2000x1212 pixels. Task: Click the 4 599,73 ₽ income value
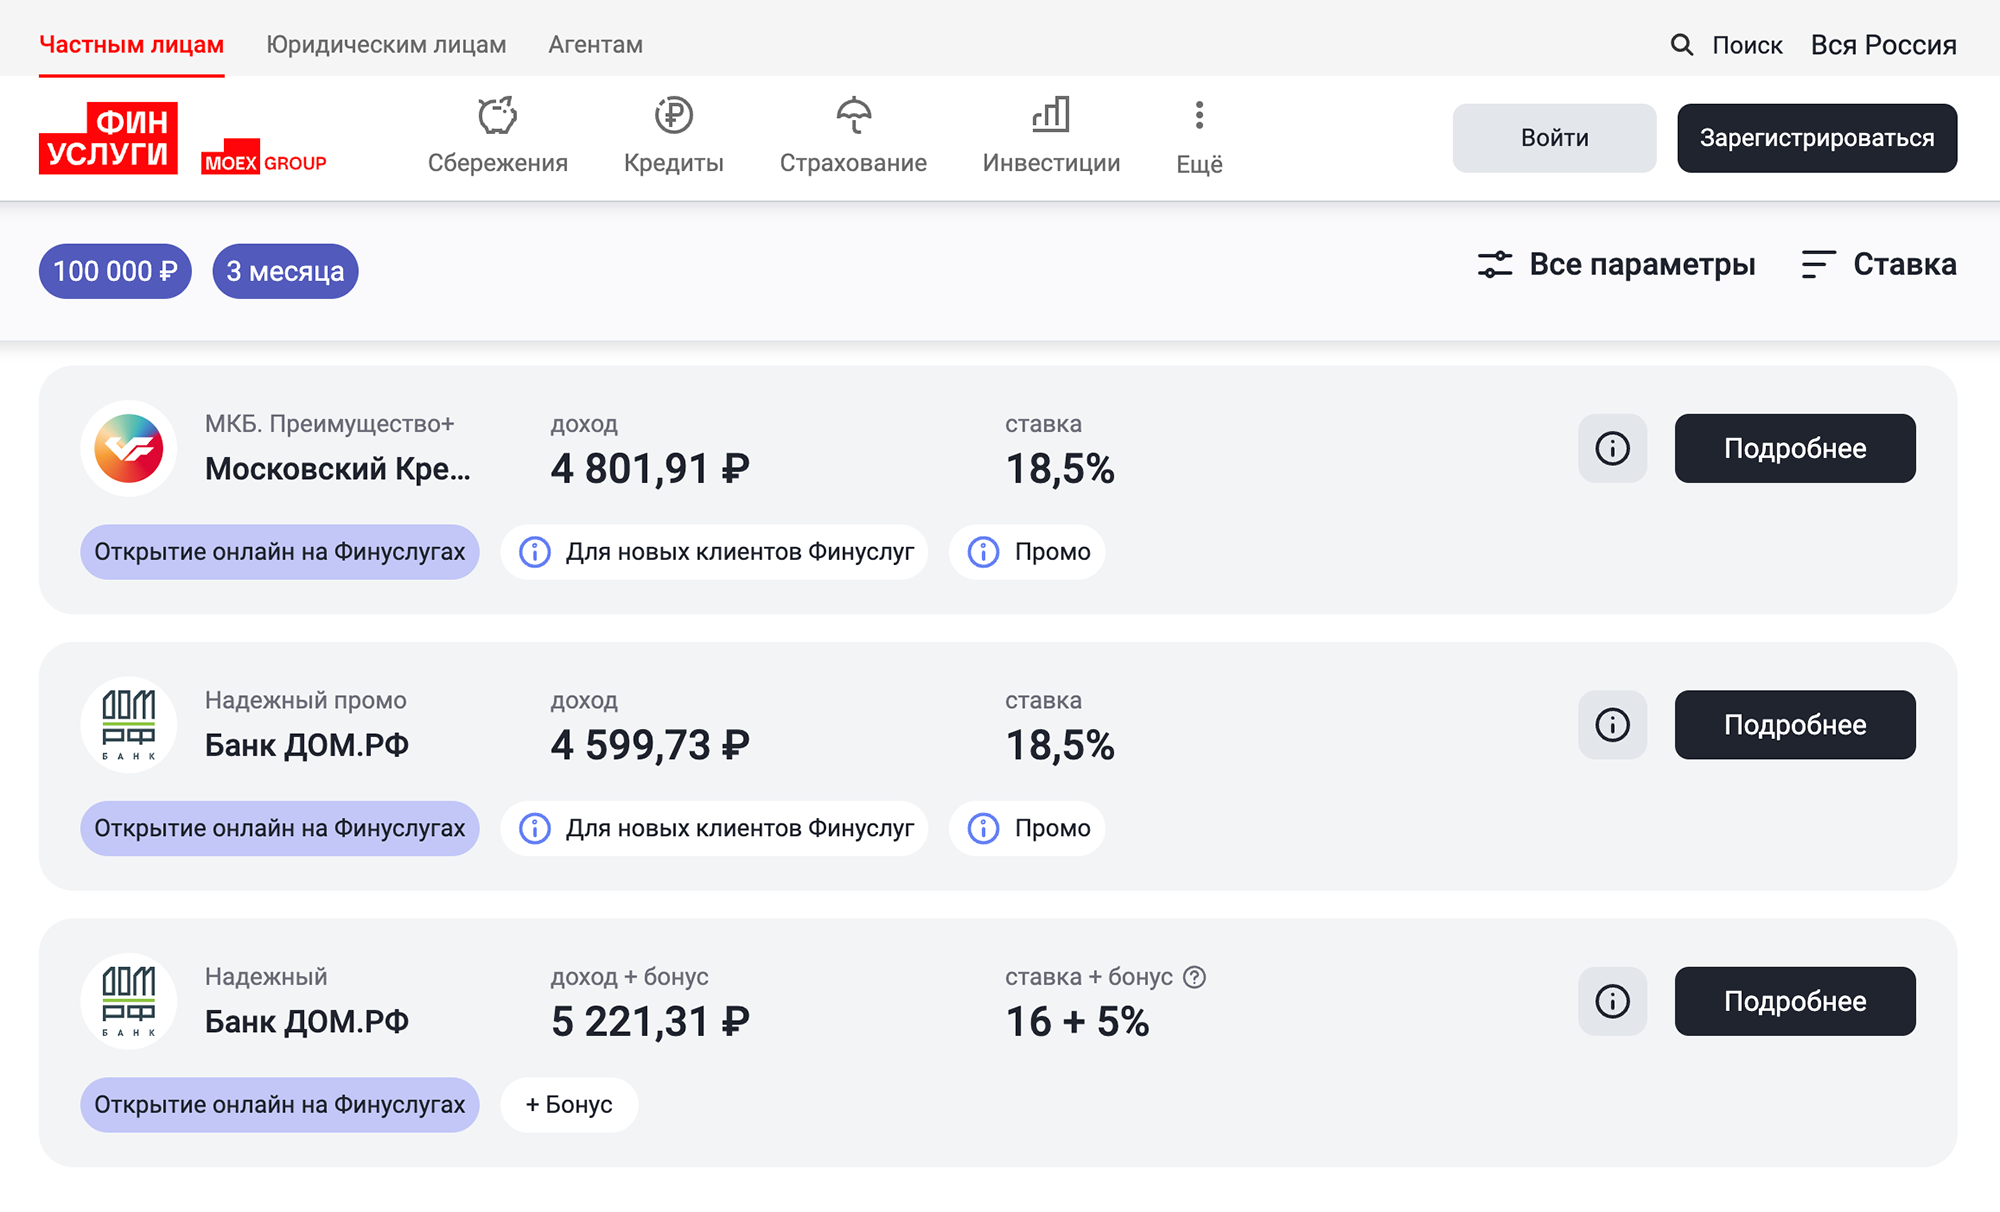point(650,745)
